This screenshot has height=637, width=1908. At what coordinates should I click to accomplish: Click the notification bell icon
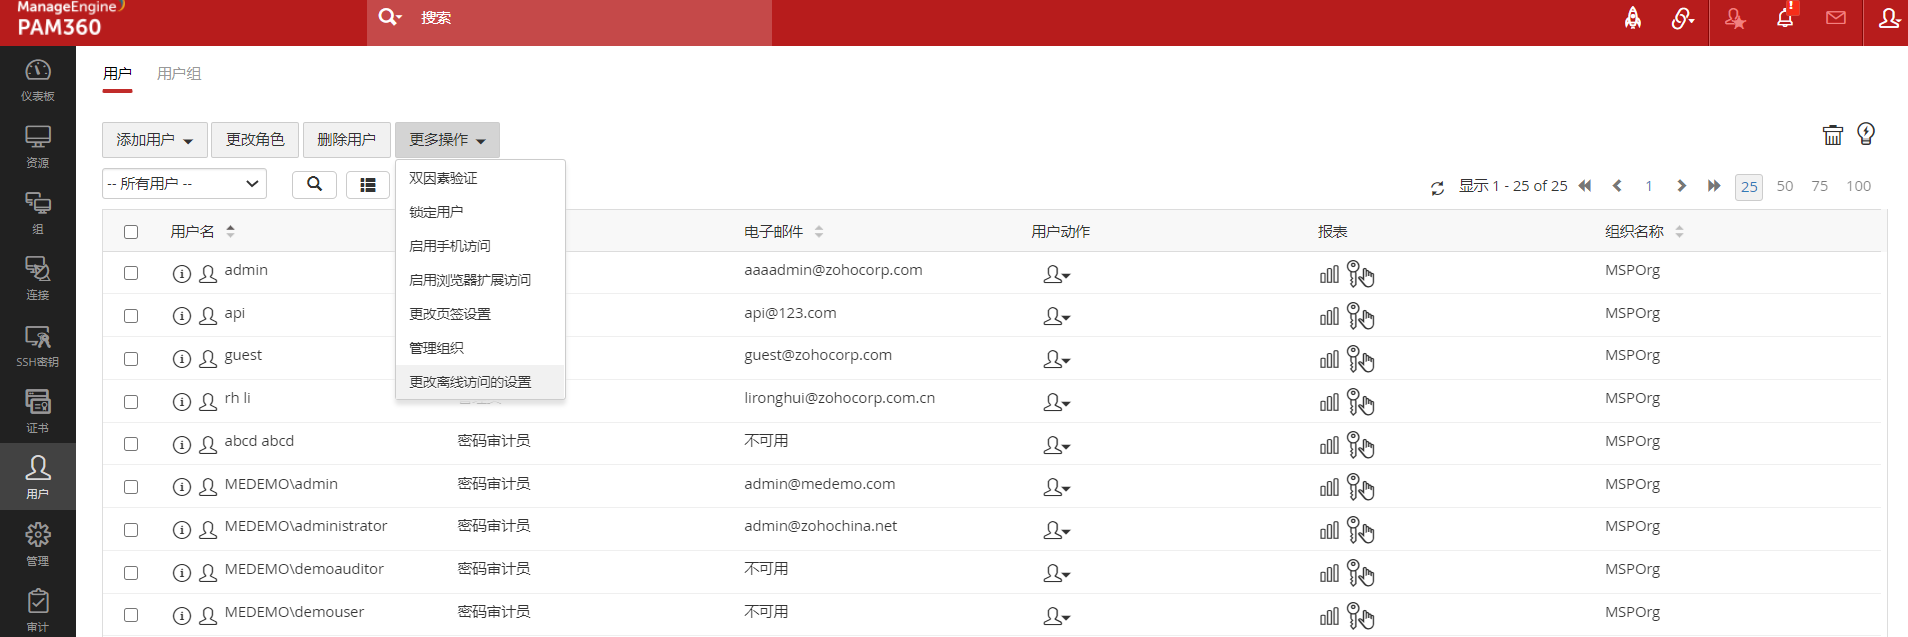[1785, 17]
